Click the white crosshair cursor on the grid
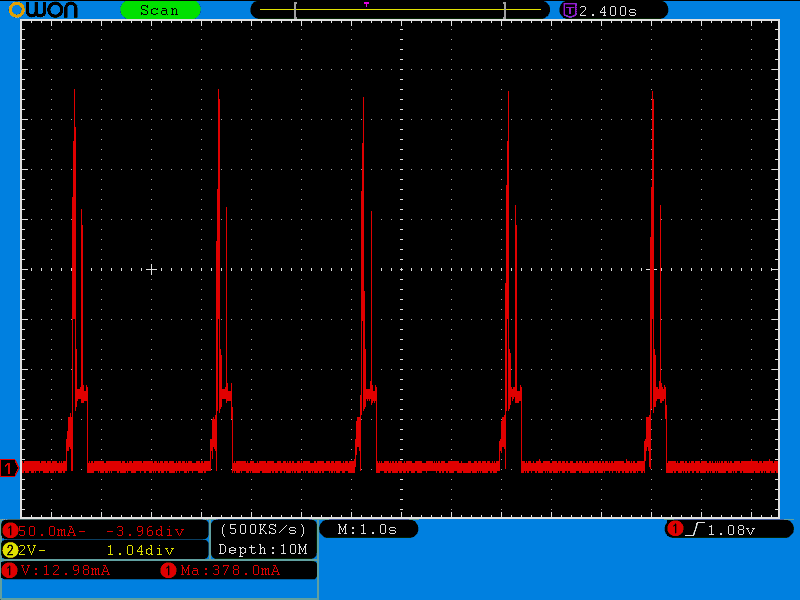The image size is (800, 600). click(x=151, y=269)
